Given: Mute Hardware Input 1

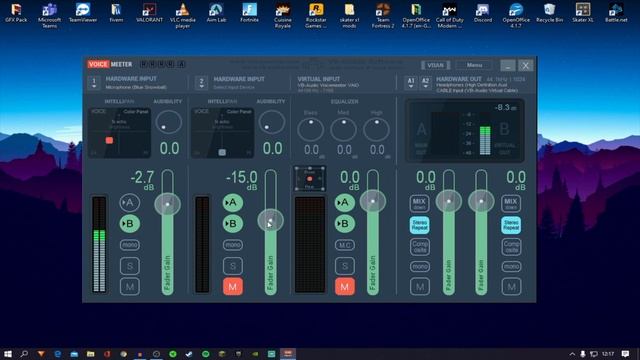Looking at the screenshot, I should (130, 287).
